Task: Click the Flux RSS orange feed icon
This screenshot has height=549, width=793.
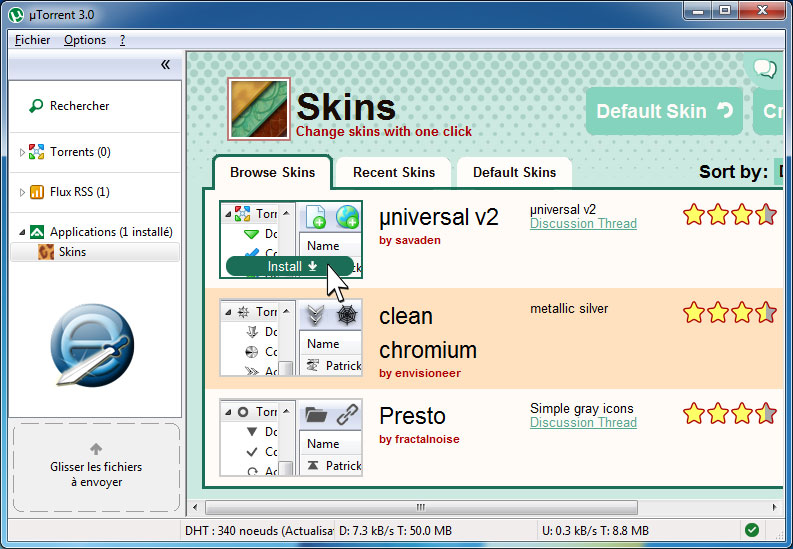Action: coord(37,192)
